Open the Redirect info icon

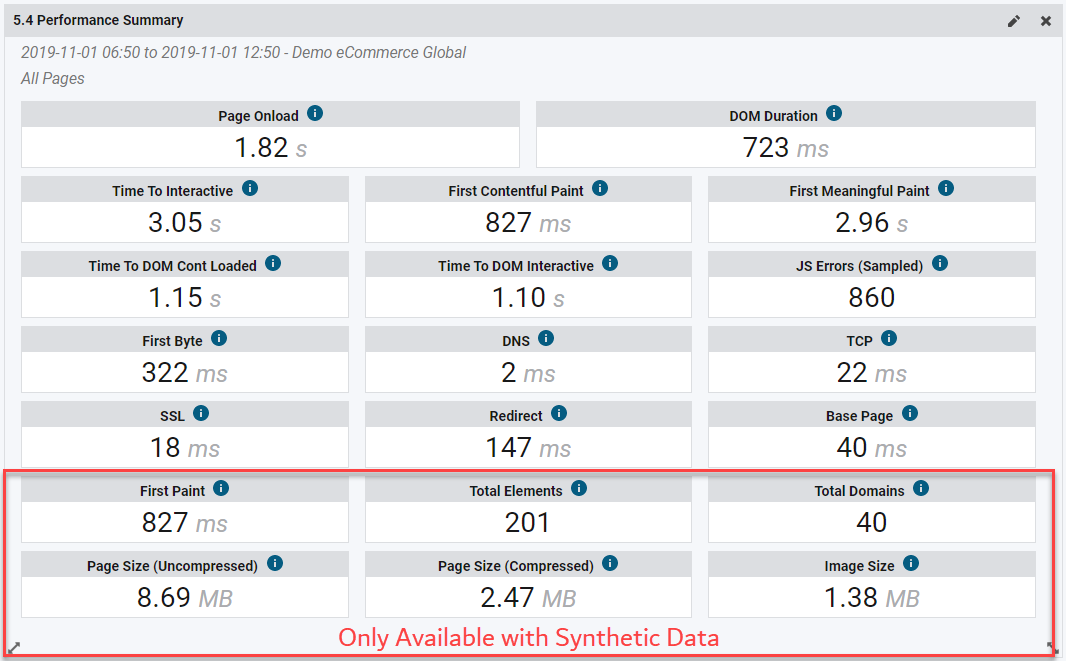(x=559, y=413)
